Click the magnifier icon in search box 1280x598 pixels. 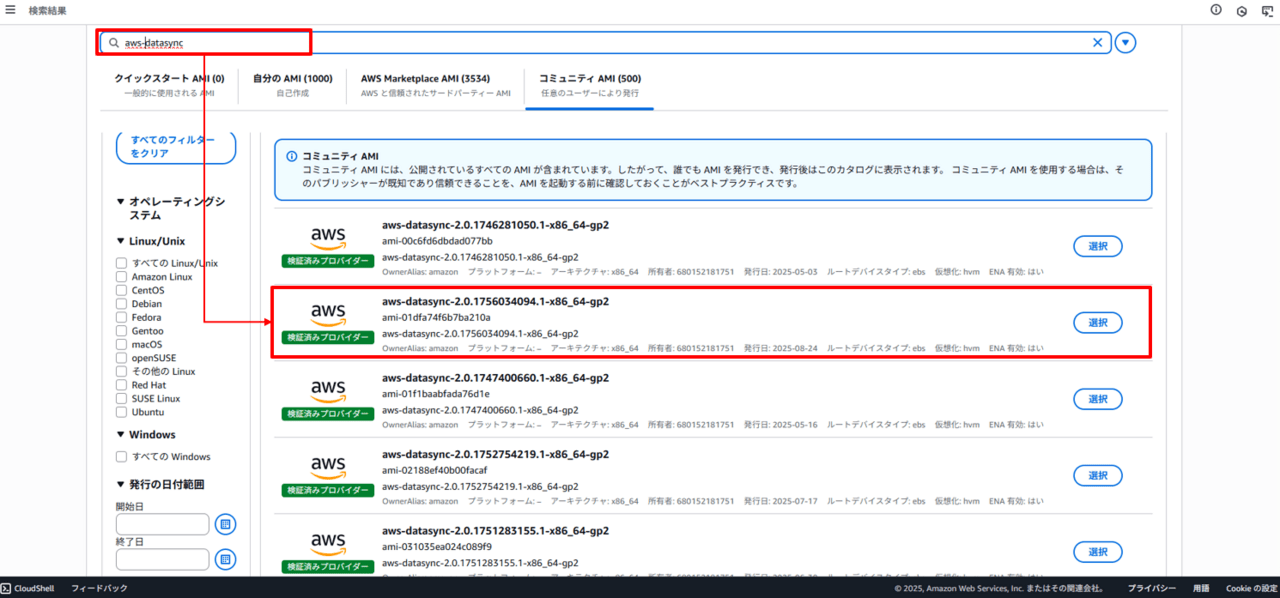(114, 43)
